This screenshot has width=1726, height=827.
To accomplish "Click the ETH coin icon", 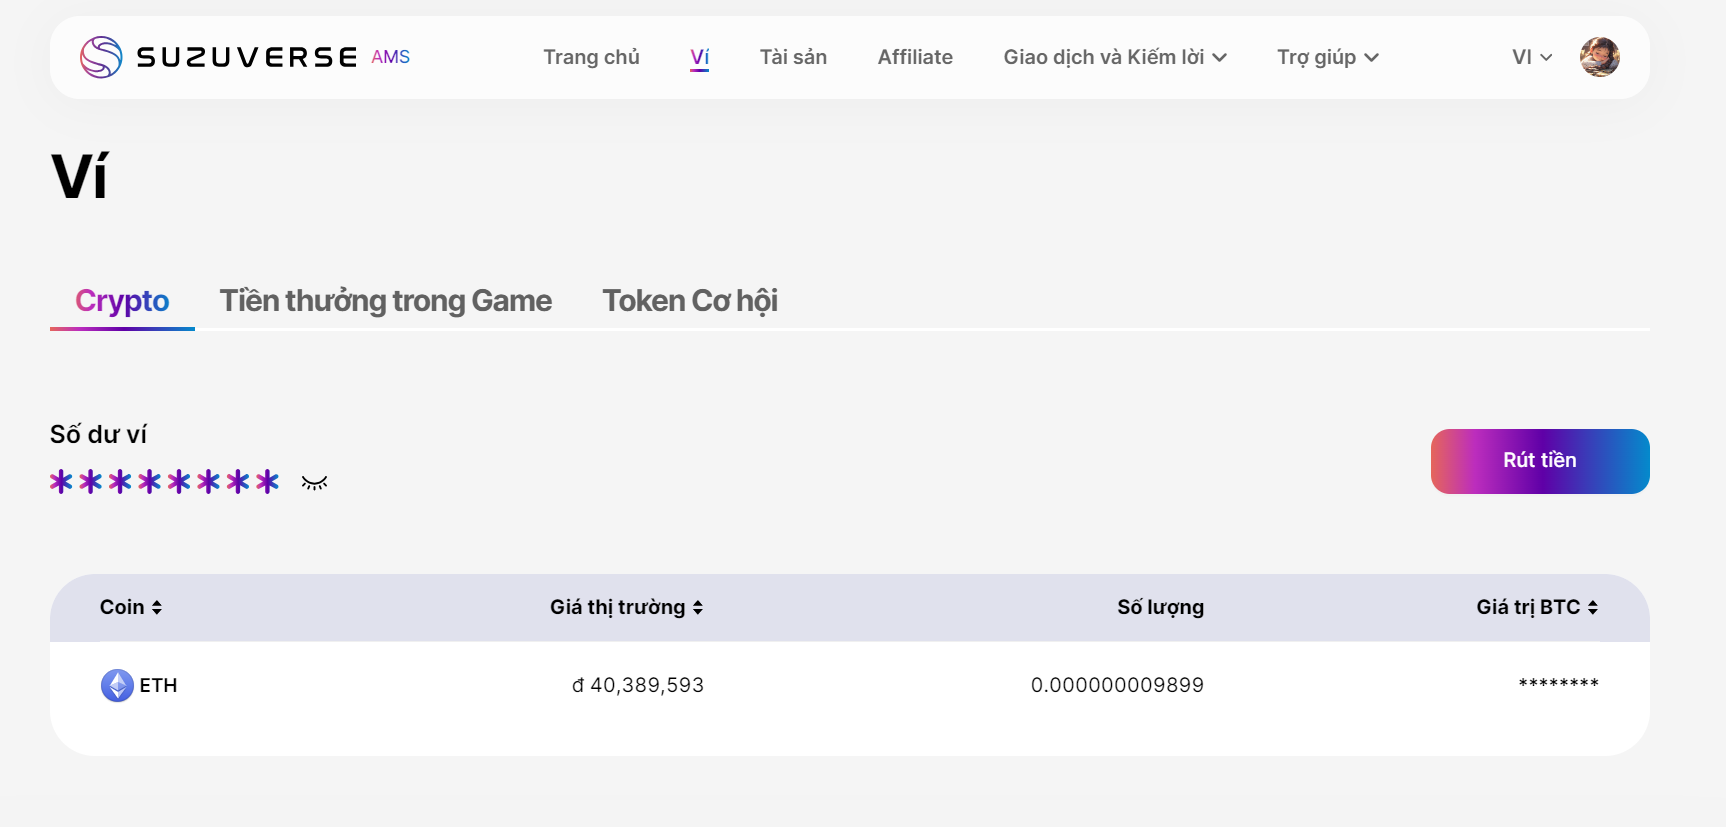I will tap(117, 685).
